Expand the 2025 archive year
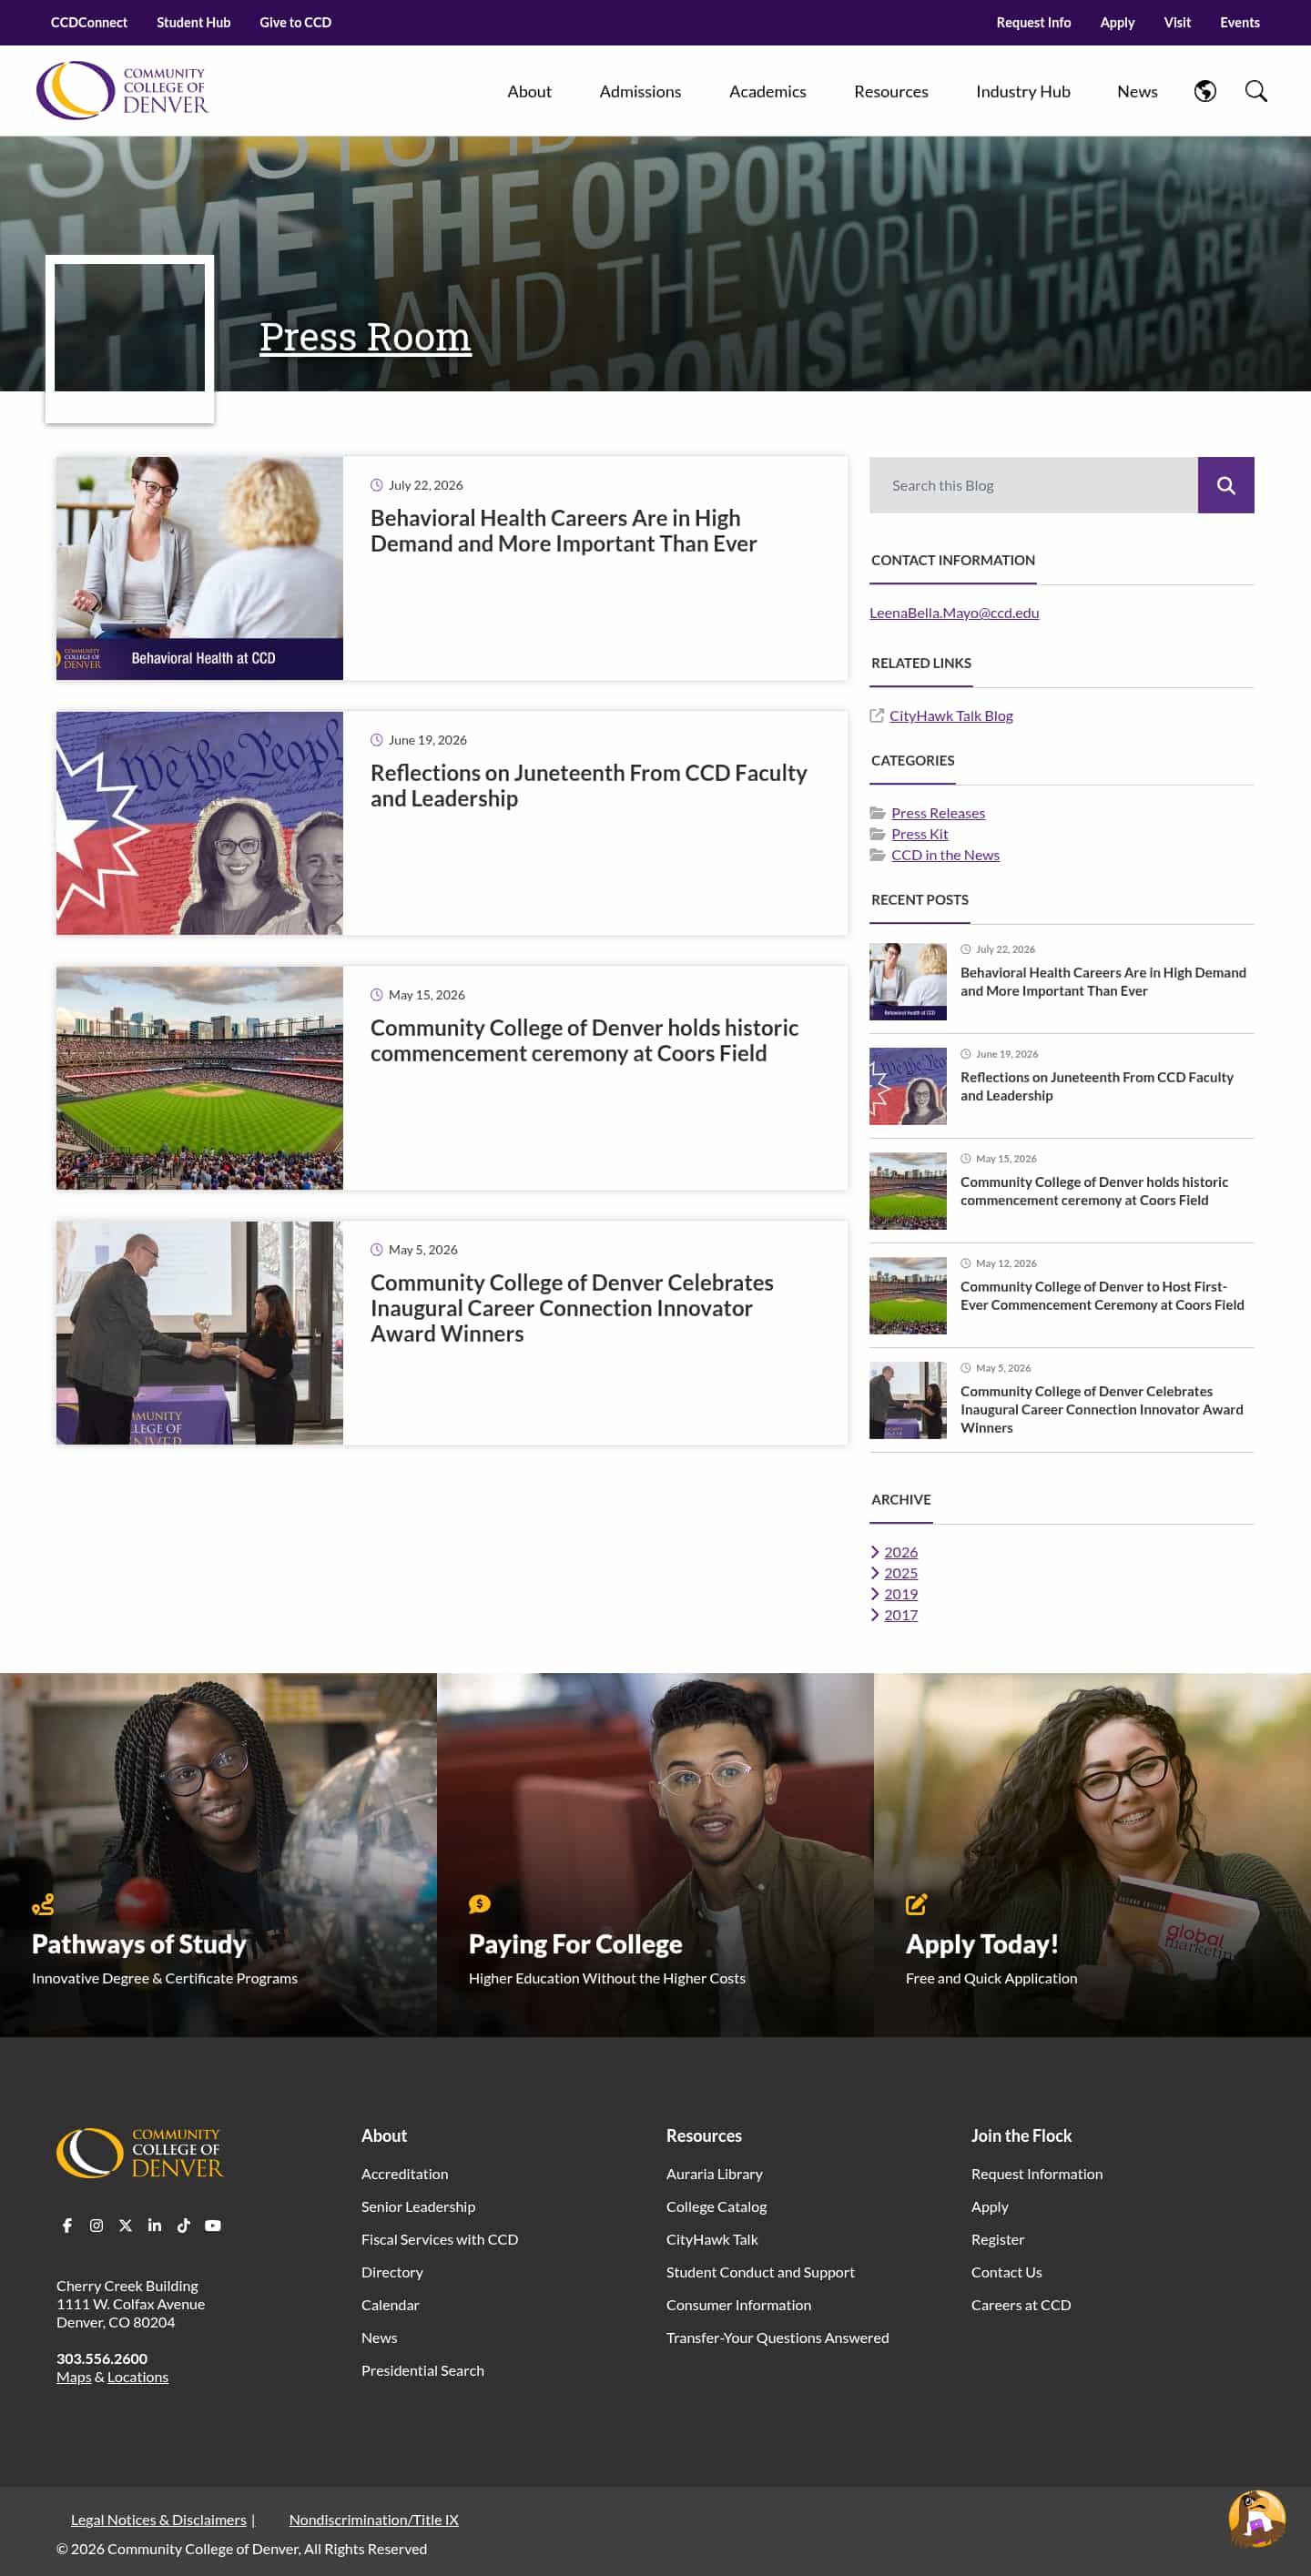Image resolution: width=1311 pixels, height=2576 pixels. 900,1573
